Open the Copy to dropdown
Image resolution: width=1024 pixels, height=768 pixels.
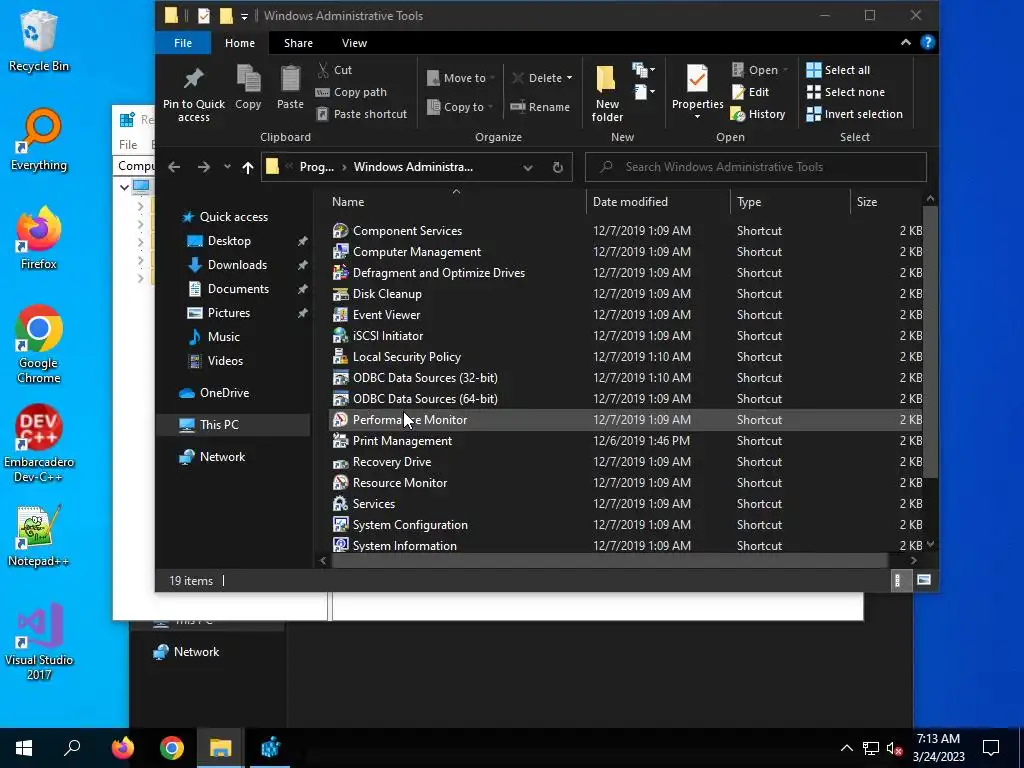tap(460, 106)
